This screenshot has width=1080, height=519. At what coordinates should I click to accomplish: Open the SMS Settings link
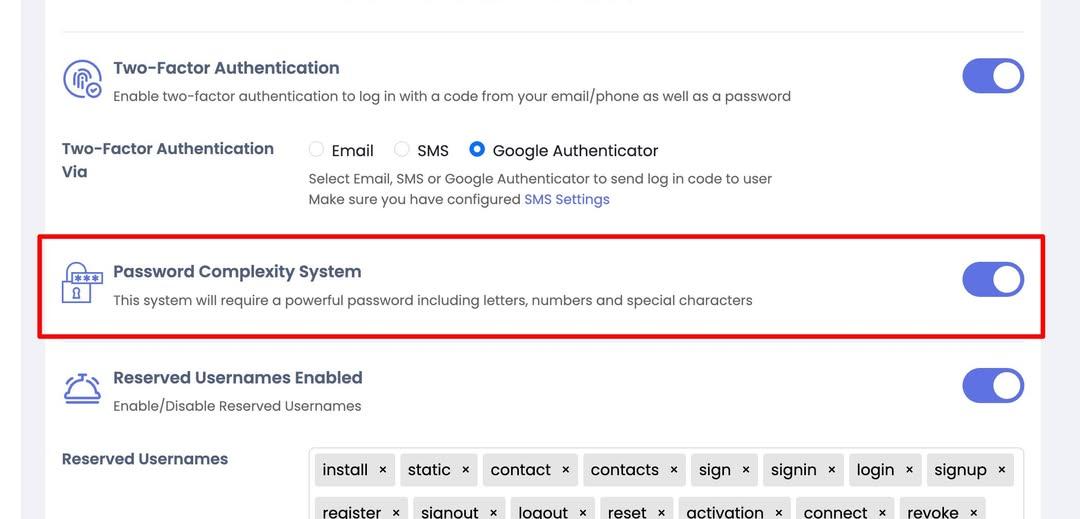click(567, 199)
